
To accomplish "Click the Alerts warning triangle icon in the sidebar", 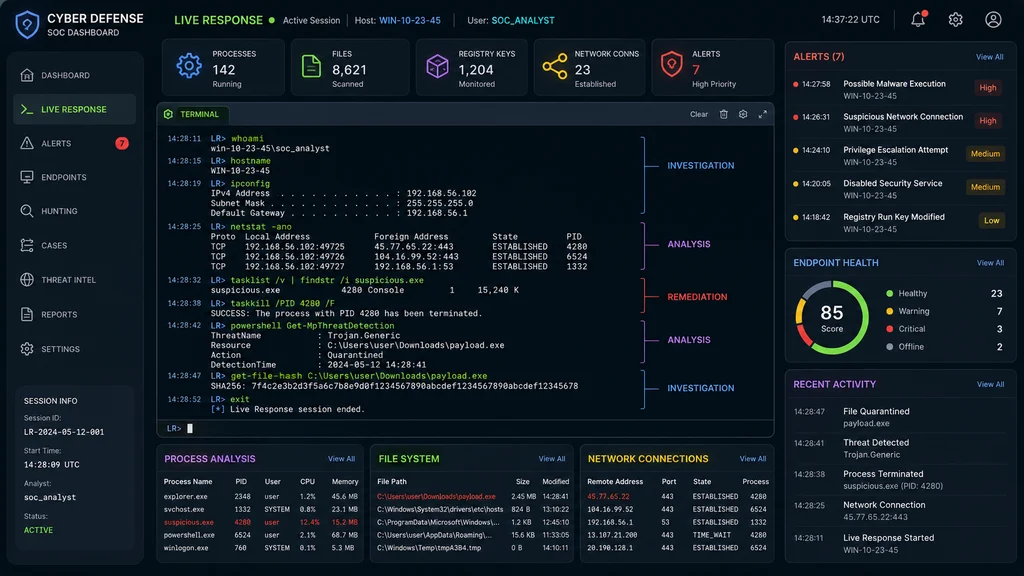I will pos(27,143).
